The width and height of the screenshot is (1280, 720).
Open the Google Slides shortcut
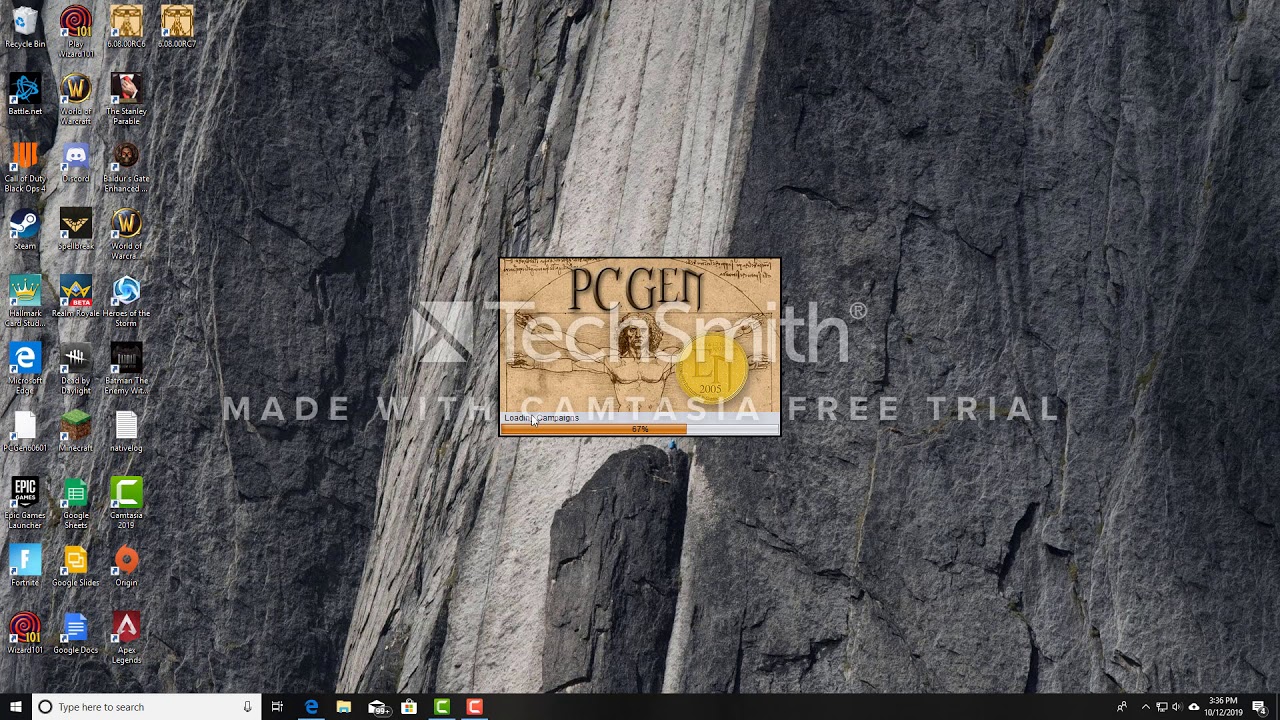(x=76, y=566)
